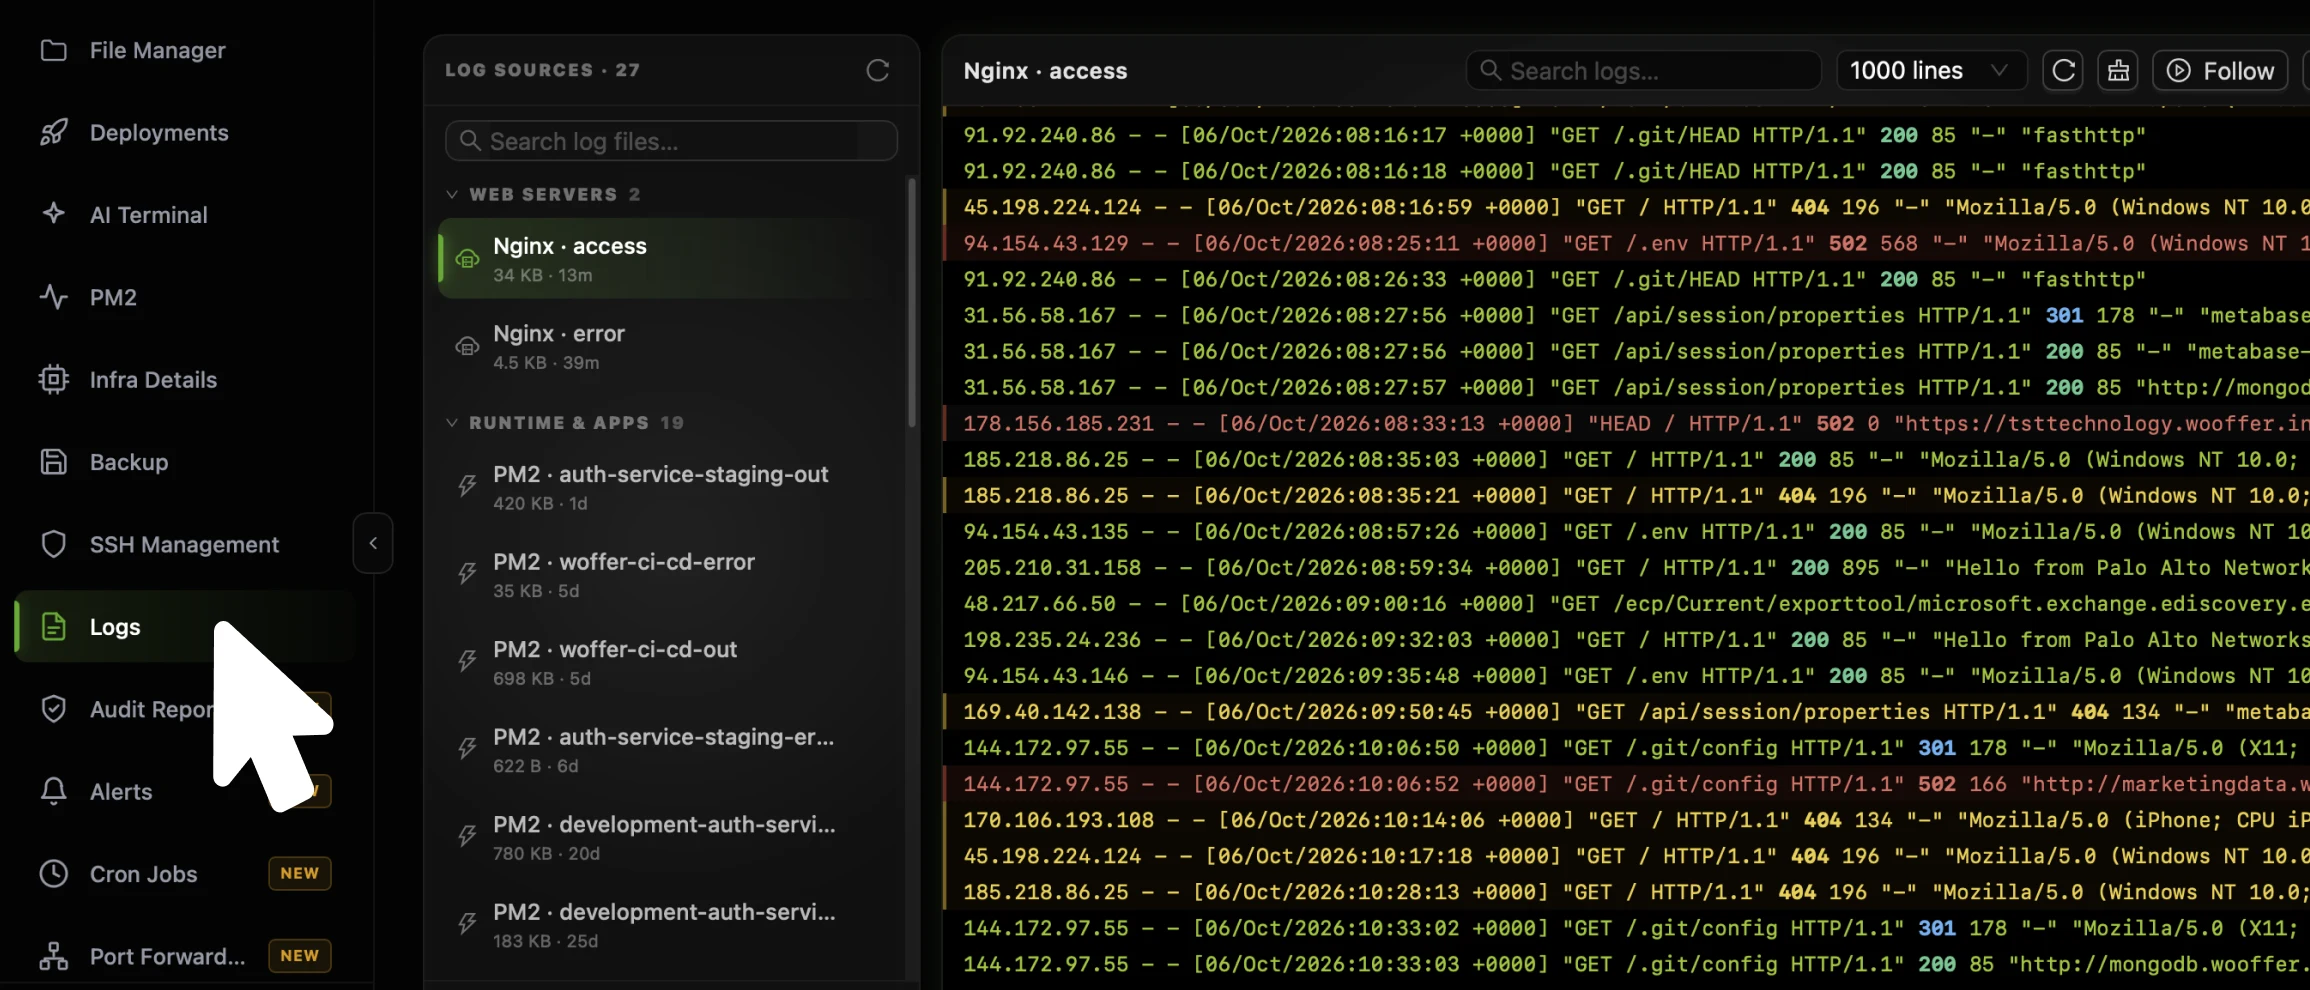Click the Alerts bell icon
2310x990 pixels.
click(x=53, y=791)
